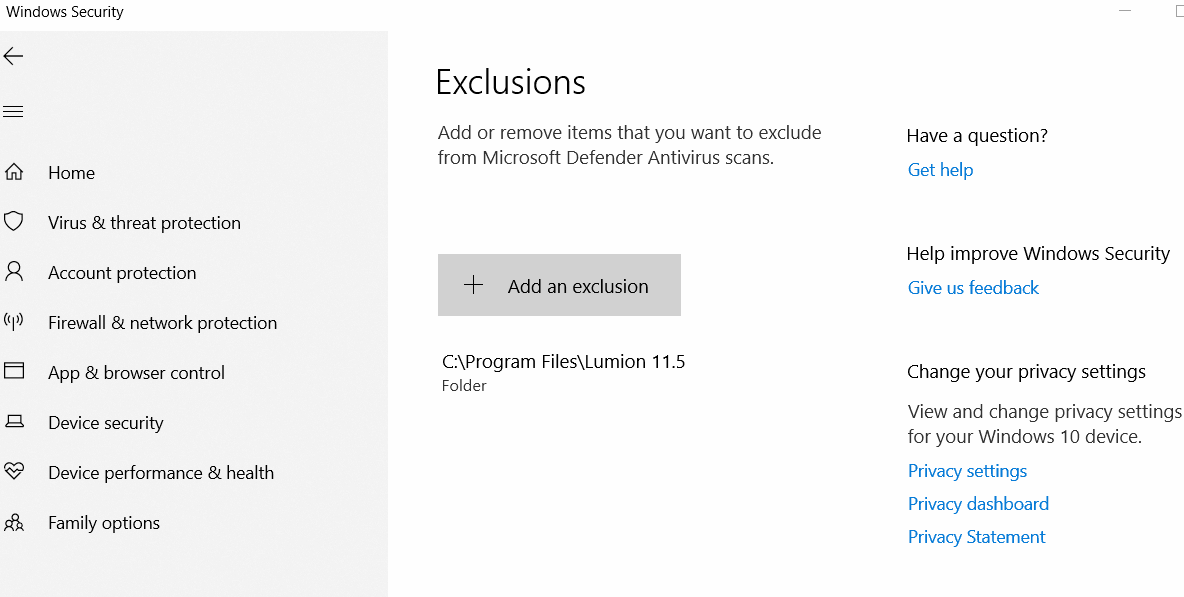Viewport: 1184px width, 597px height.
Task: Open Firewall & network protection page
Action: pyautogui.click(x=162, y=323)
